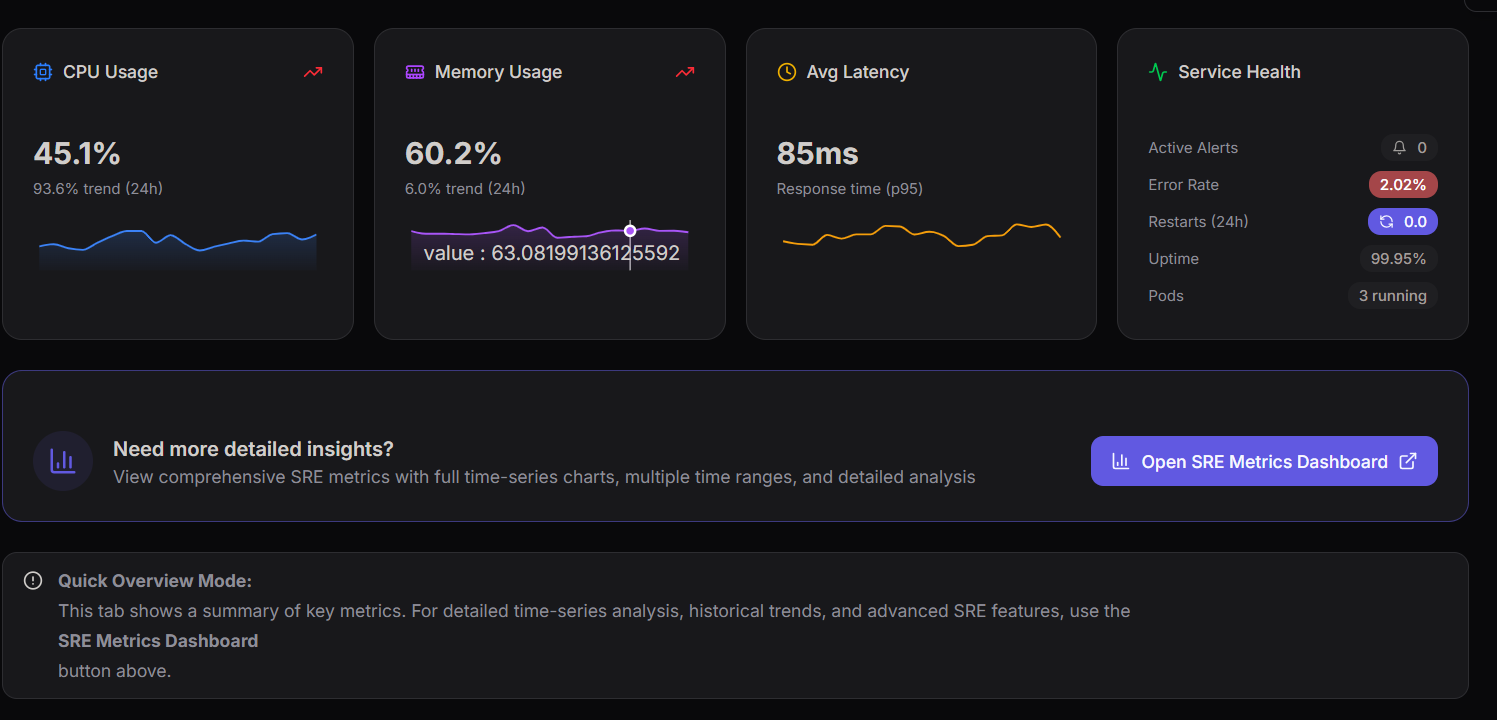Click the red trend arrow on CPU Usage card
The width and height of the screenshot is (1497, 720).
pyautogui.click(x=312, y=71)
